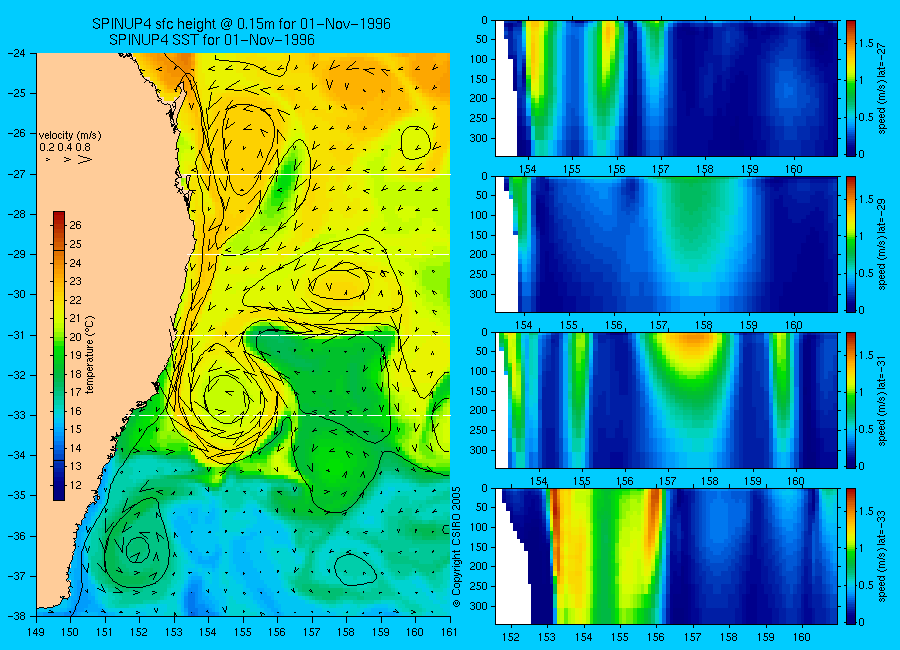
Task: Click main map longitude axis label 153
Action: coord(174,633)
